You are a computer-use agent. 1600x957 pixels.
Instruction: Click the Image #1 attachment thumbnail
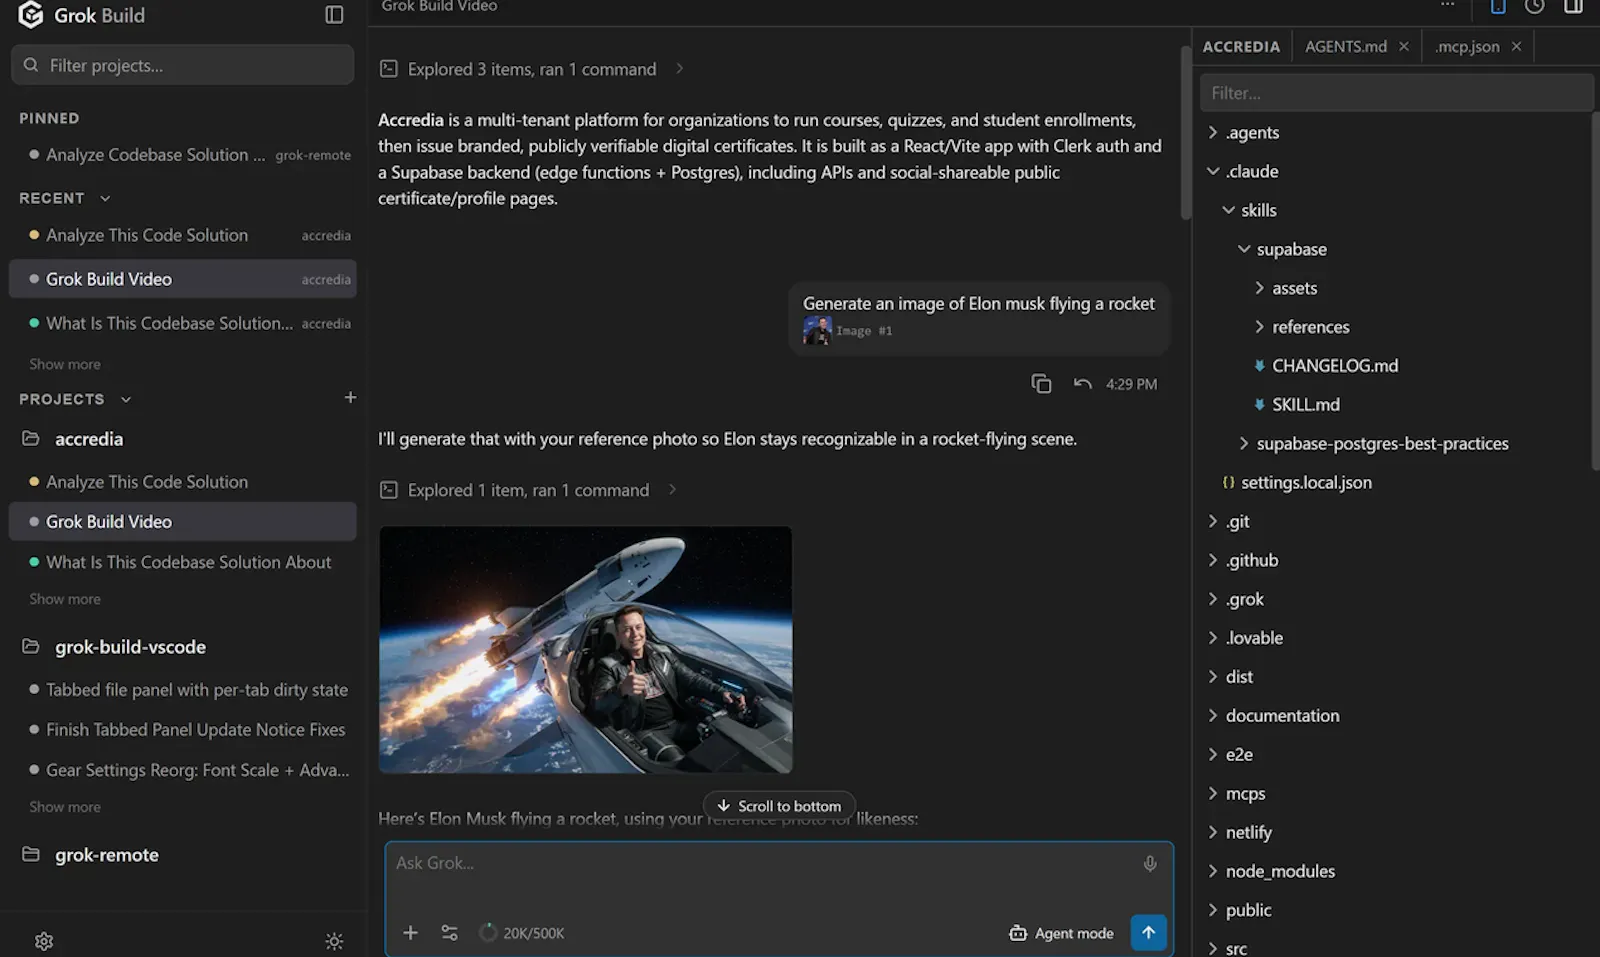[817, 330]
